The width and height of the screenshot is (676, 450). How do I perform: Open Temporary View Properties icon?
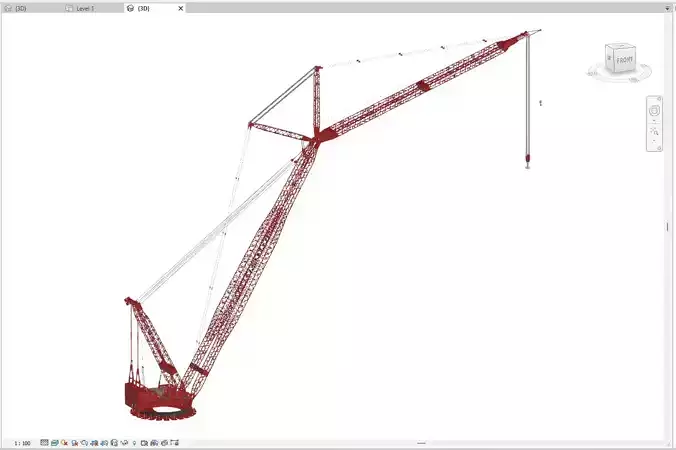pyautogui.click(x=144, y=443)
